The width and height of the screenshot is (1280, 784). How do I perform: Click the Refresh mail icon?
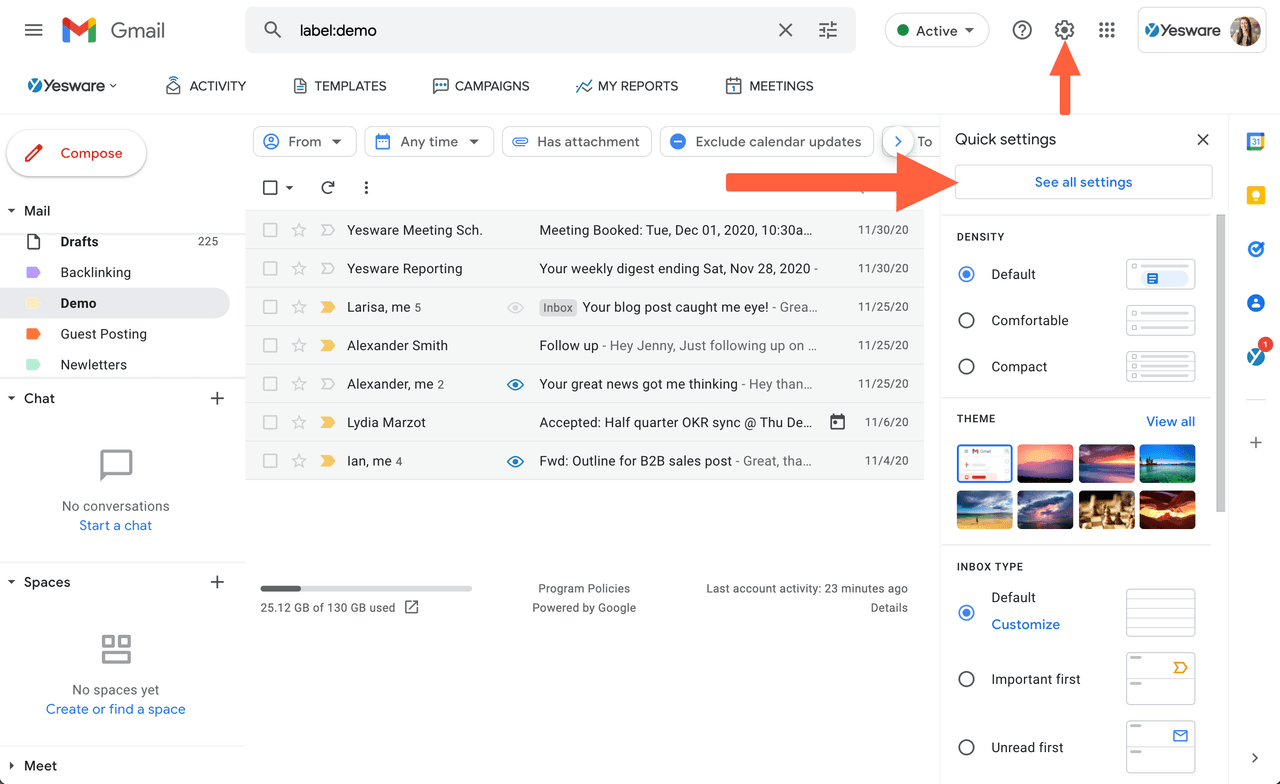(327, 187)
